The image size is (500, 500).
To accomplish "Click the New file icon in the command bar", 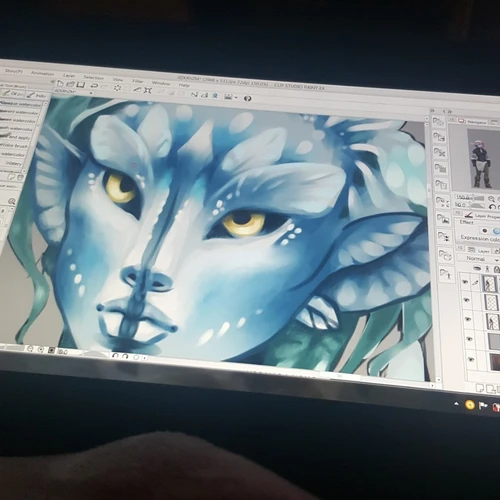I will 60,83.
